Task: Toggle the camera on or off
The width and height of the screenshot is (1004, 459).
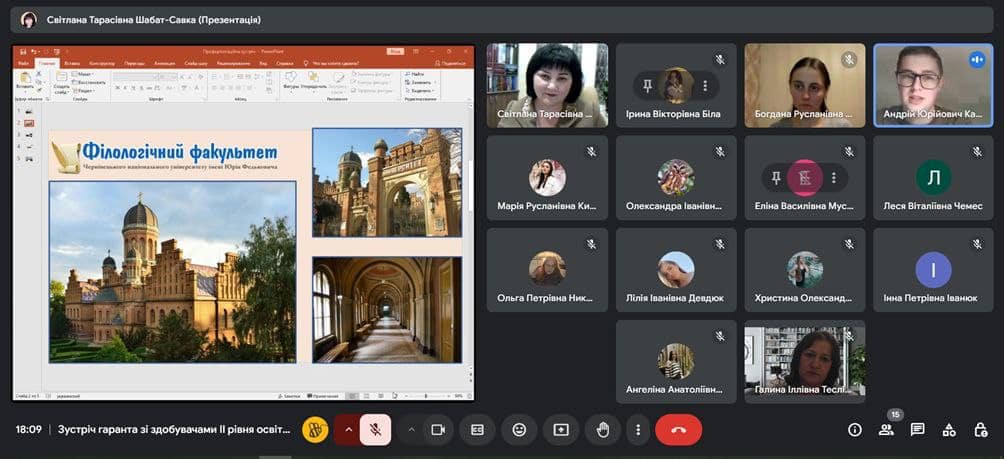Action: (438, 430)
